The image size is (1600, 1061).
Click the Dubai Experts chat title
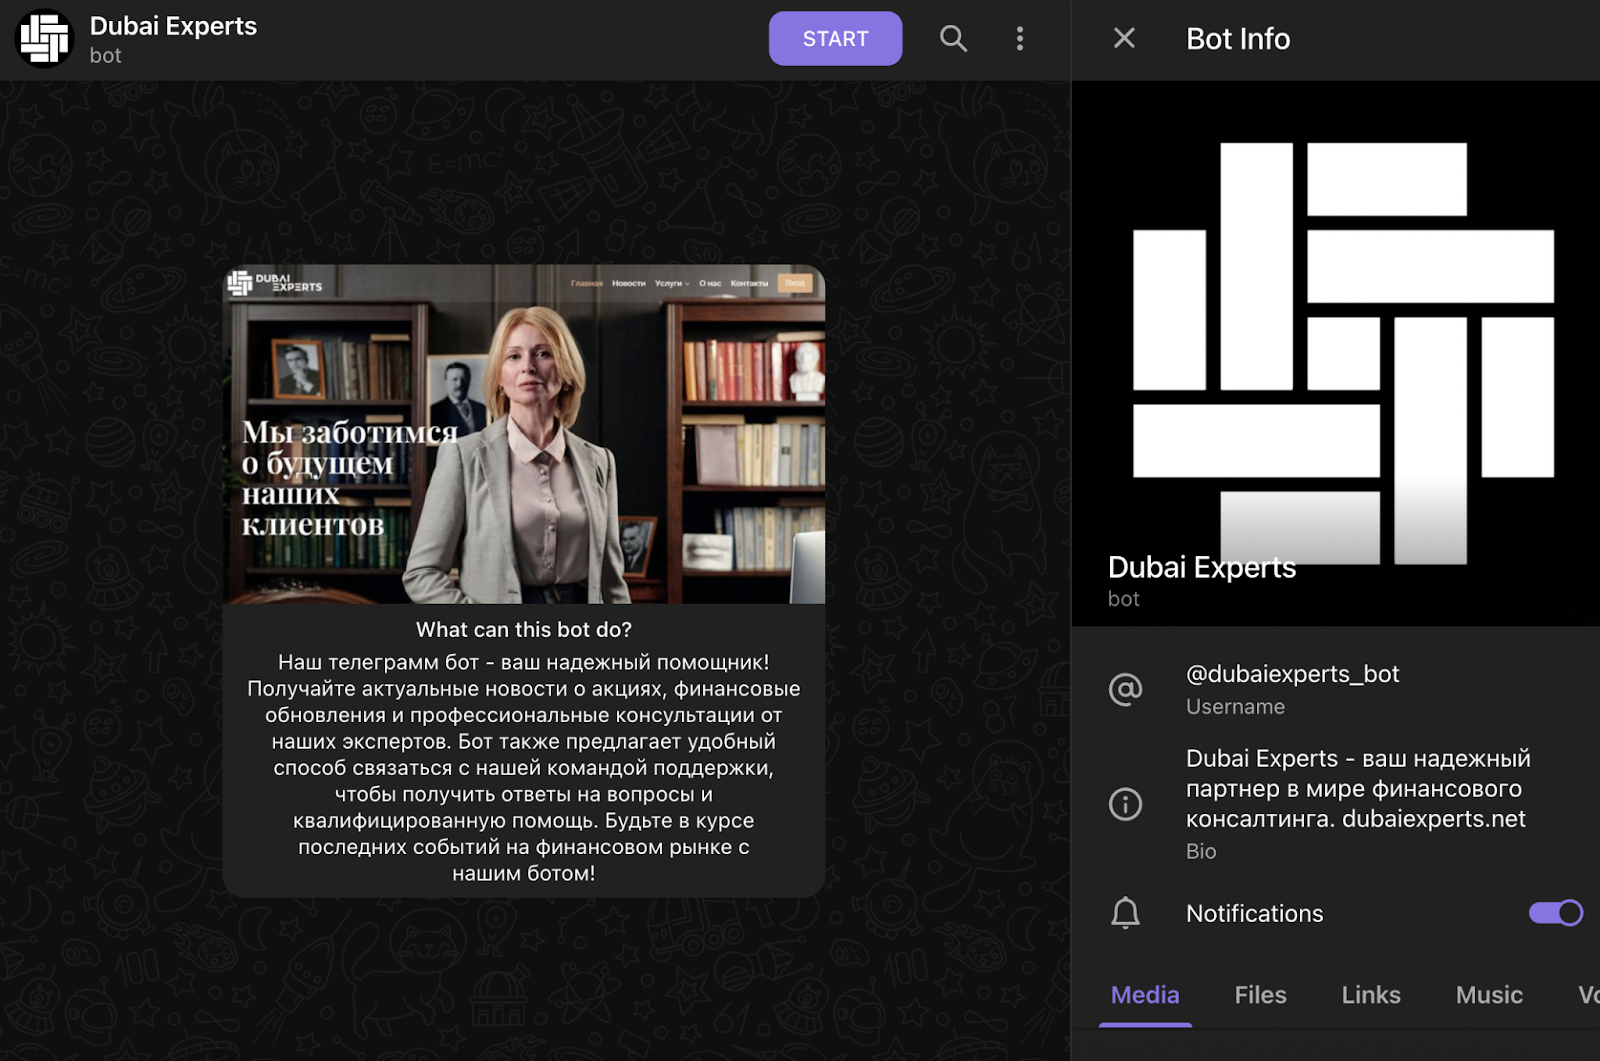[x=173, y=27]
